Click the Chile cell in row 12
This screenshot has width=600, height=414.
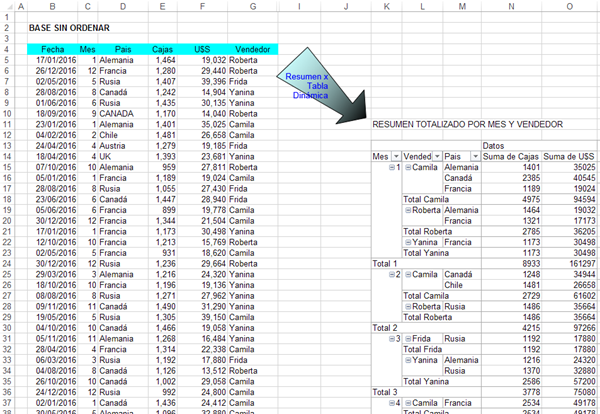point(123,135)
